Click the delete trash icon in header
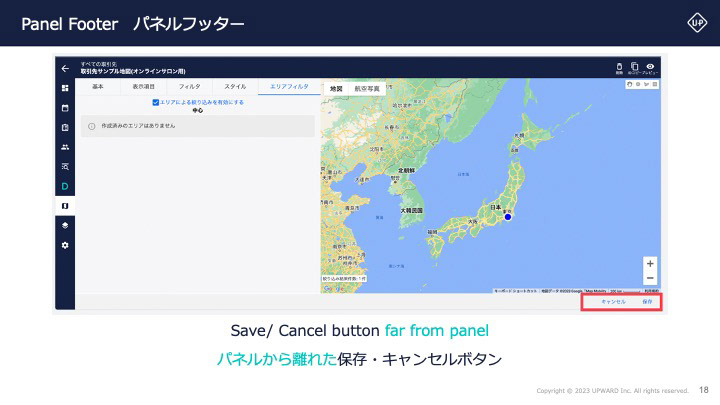720x405 pixels. (x=619, y=68)
